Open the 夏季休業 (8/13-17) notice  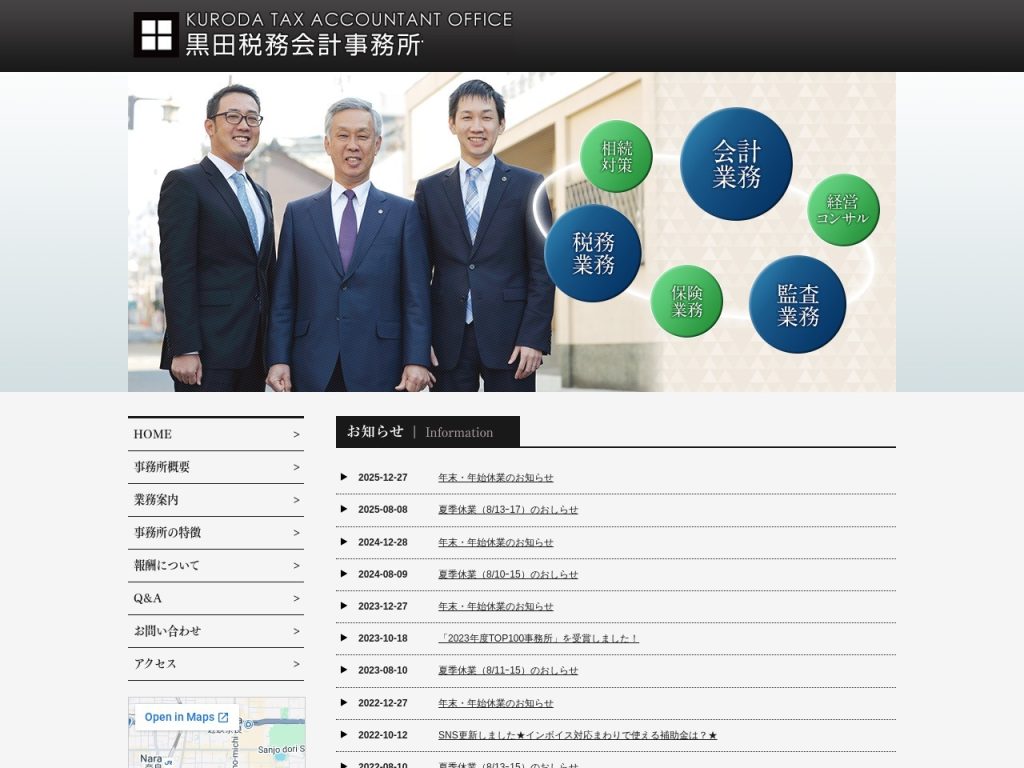[508, 510]
